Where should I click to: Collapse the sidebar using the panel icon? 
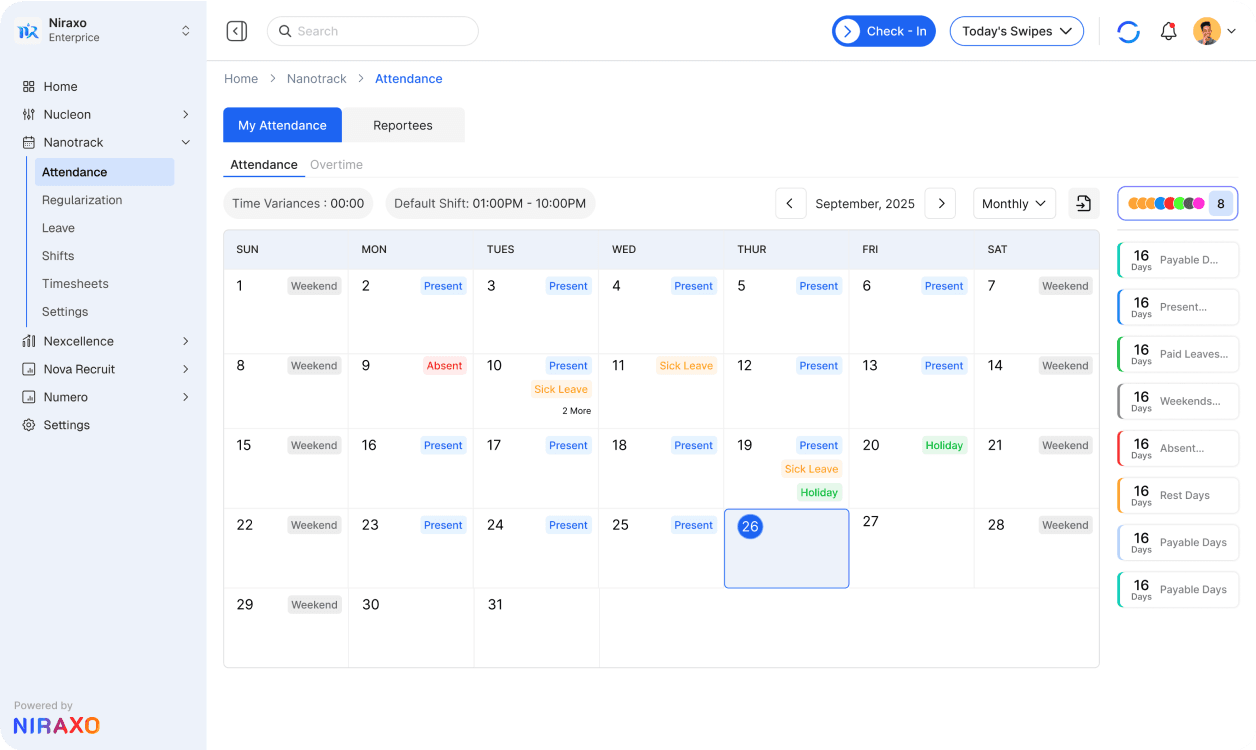point(237,31)
